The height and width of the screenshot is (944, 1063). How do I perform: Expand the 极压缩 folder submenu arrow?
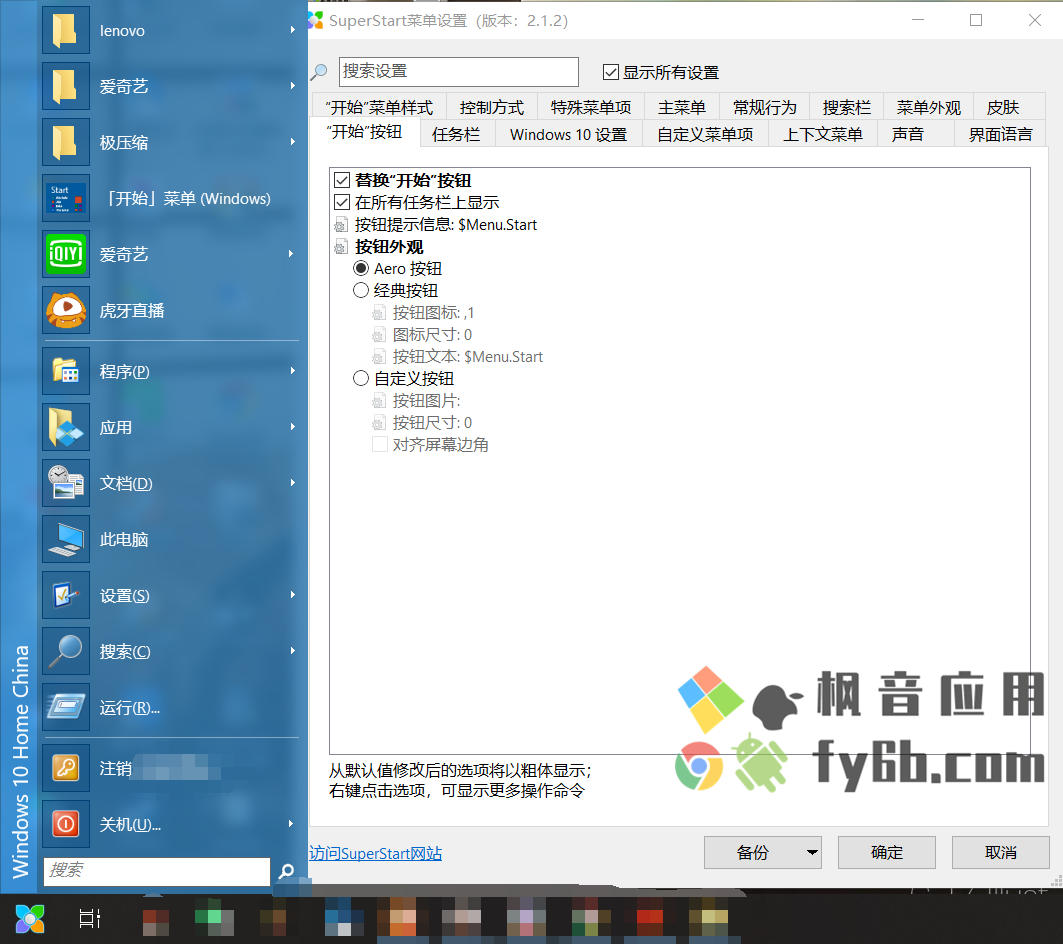(292, 142)
